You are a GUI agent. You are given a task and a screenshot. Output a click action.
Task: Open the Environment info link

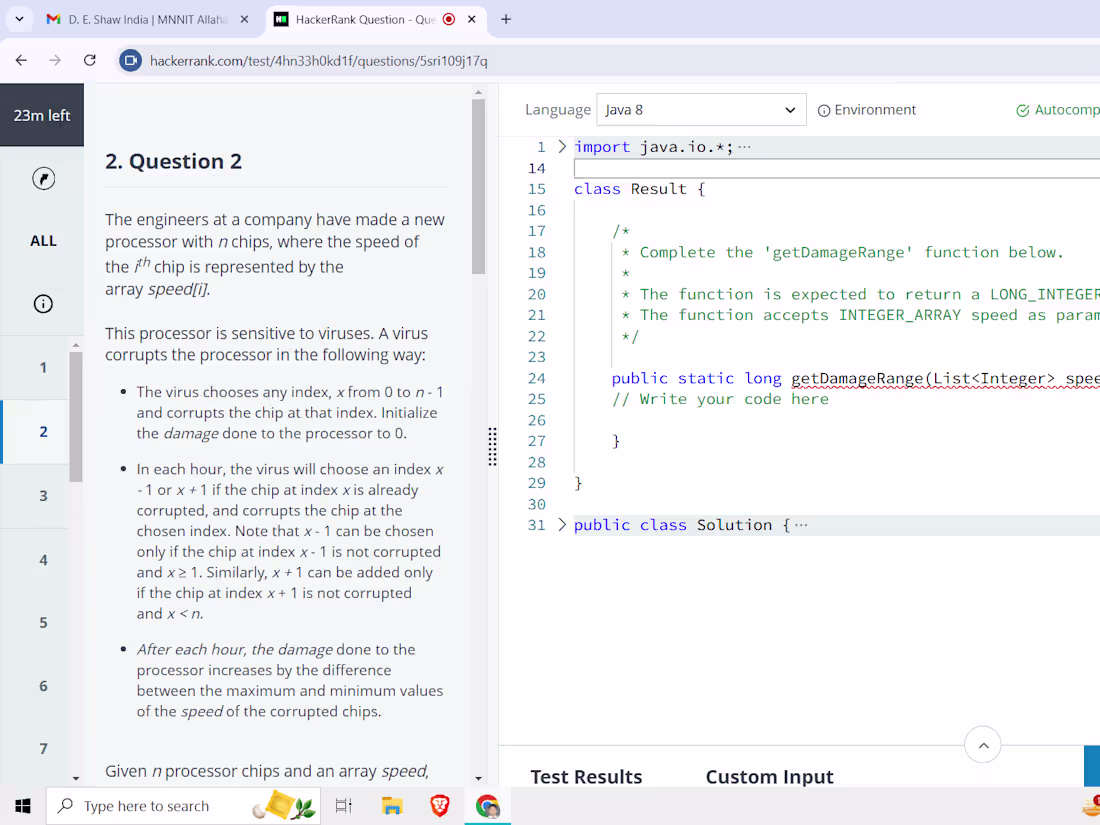pos(867,110)
